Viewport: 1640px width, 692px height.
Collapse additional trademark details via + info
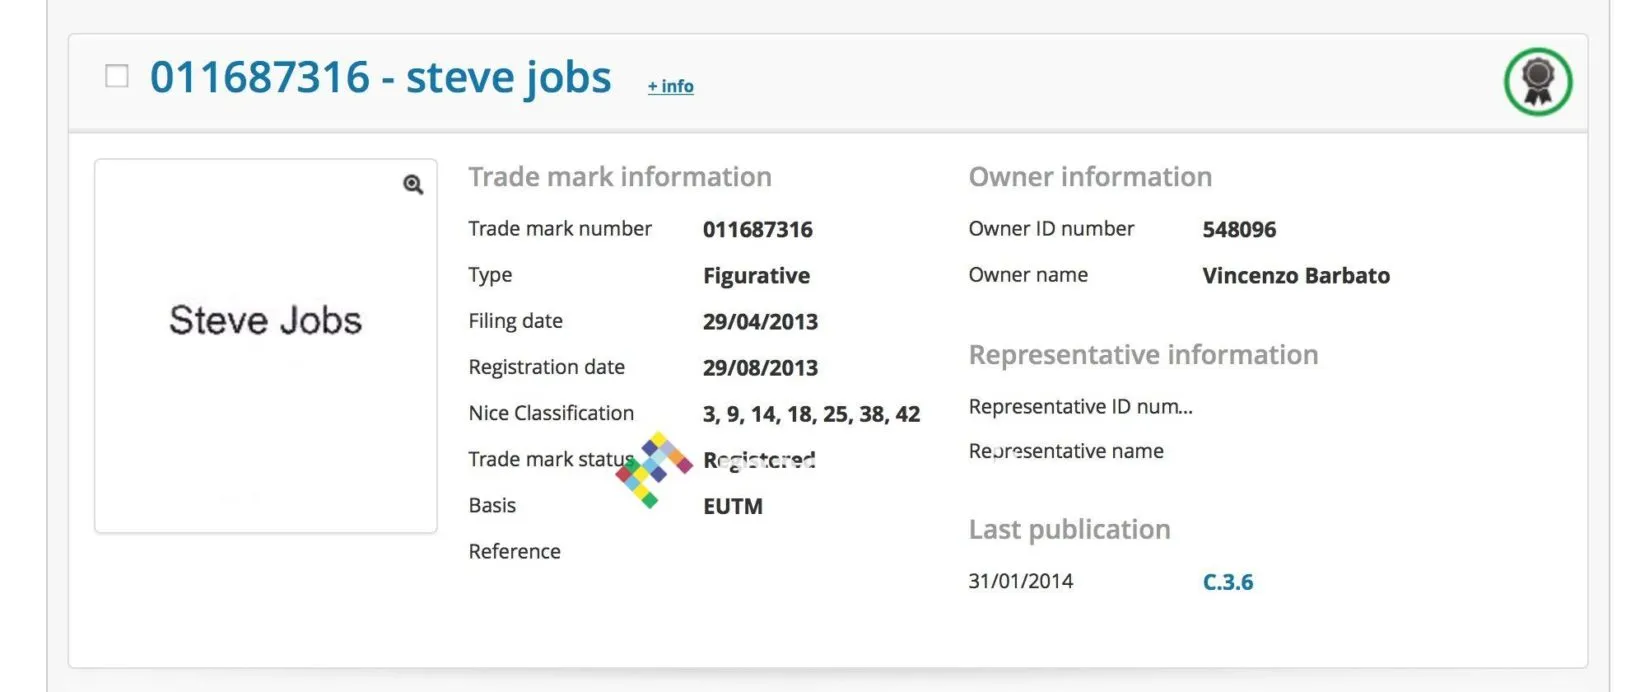click(670, 86)
